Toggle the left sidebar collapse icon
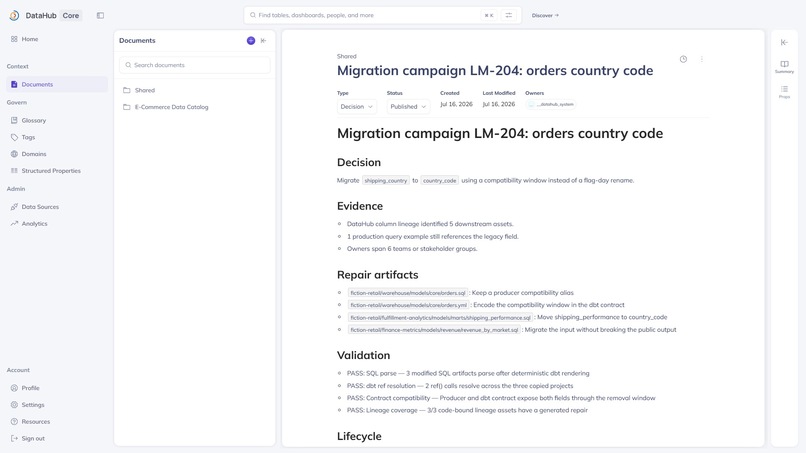 coord(100,15)
